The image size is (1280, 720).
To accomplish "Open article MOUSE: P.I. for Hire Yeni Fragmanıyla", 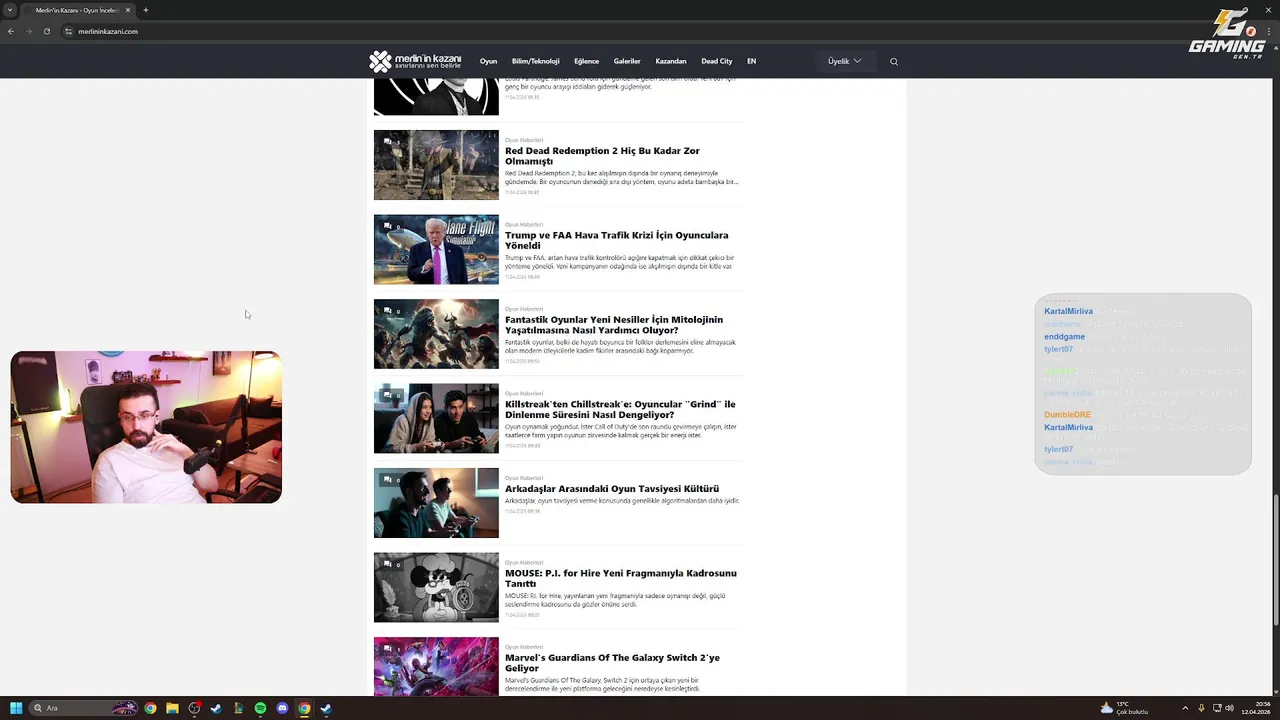I will [621, 578].
